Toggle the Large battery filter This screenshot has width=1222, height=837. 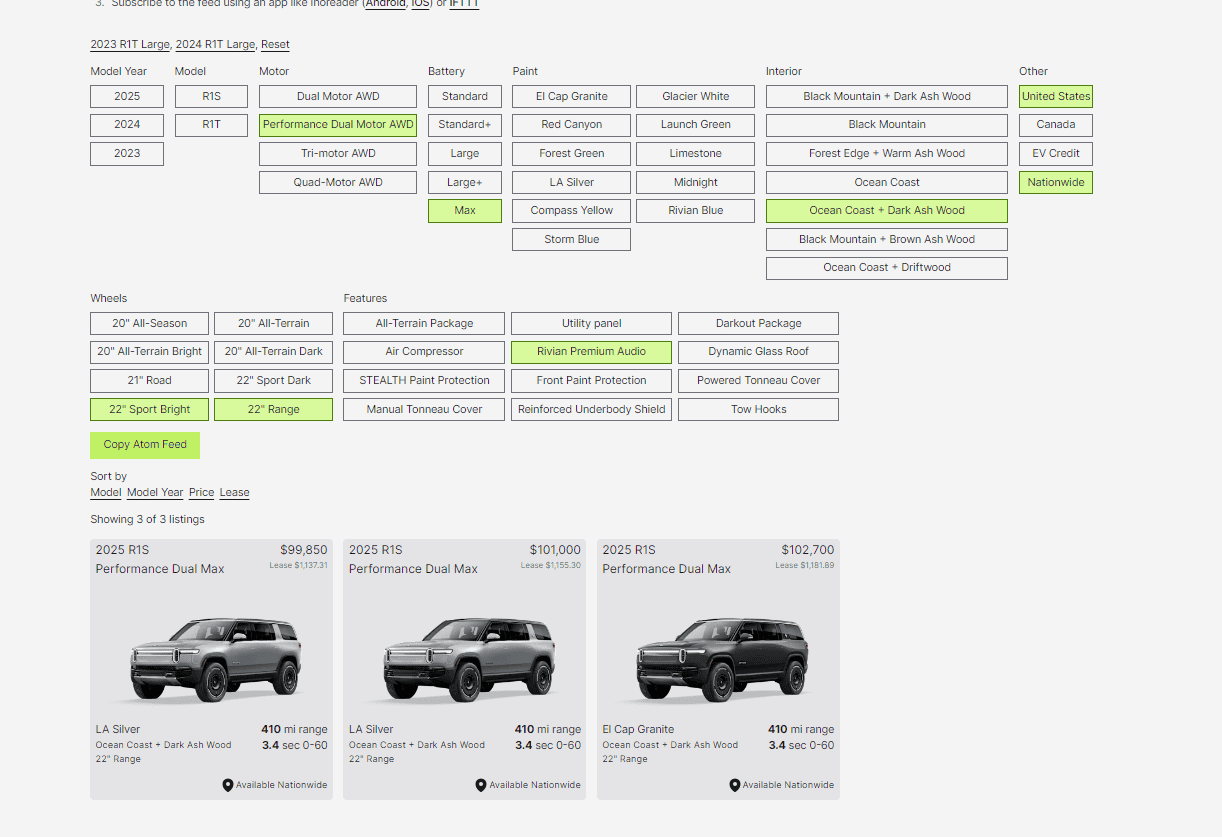click(465, 154)
